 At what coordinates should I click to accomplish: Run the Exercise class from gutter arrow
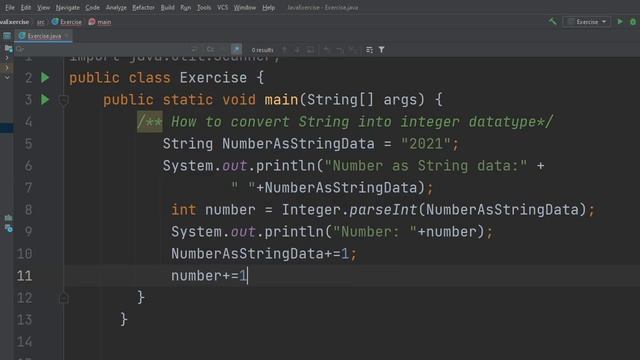click(x=45, y=78)
